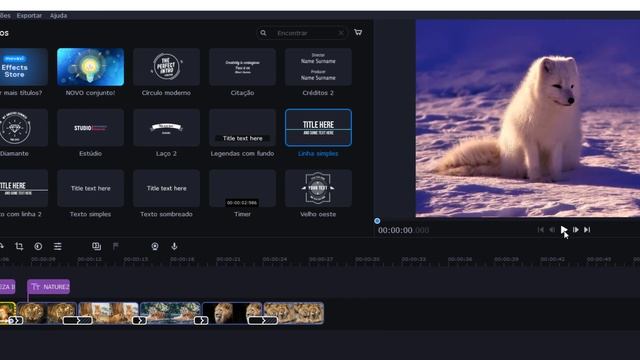Play the preview video
The width and height of the screenshot is (640, 360).
564,230
